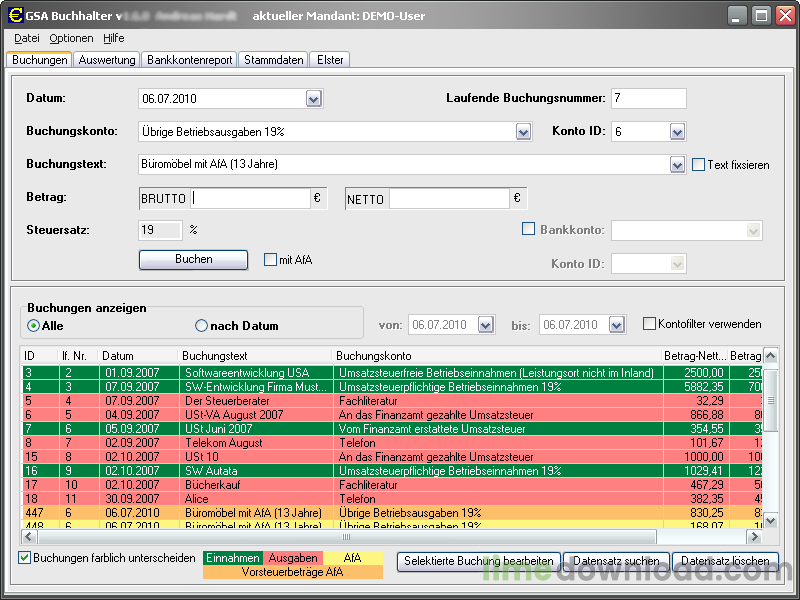The image size is (800, 600).
Task: Click into the BRUTTO amount field
Action: pos(250,198)
